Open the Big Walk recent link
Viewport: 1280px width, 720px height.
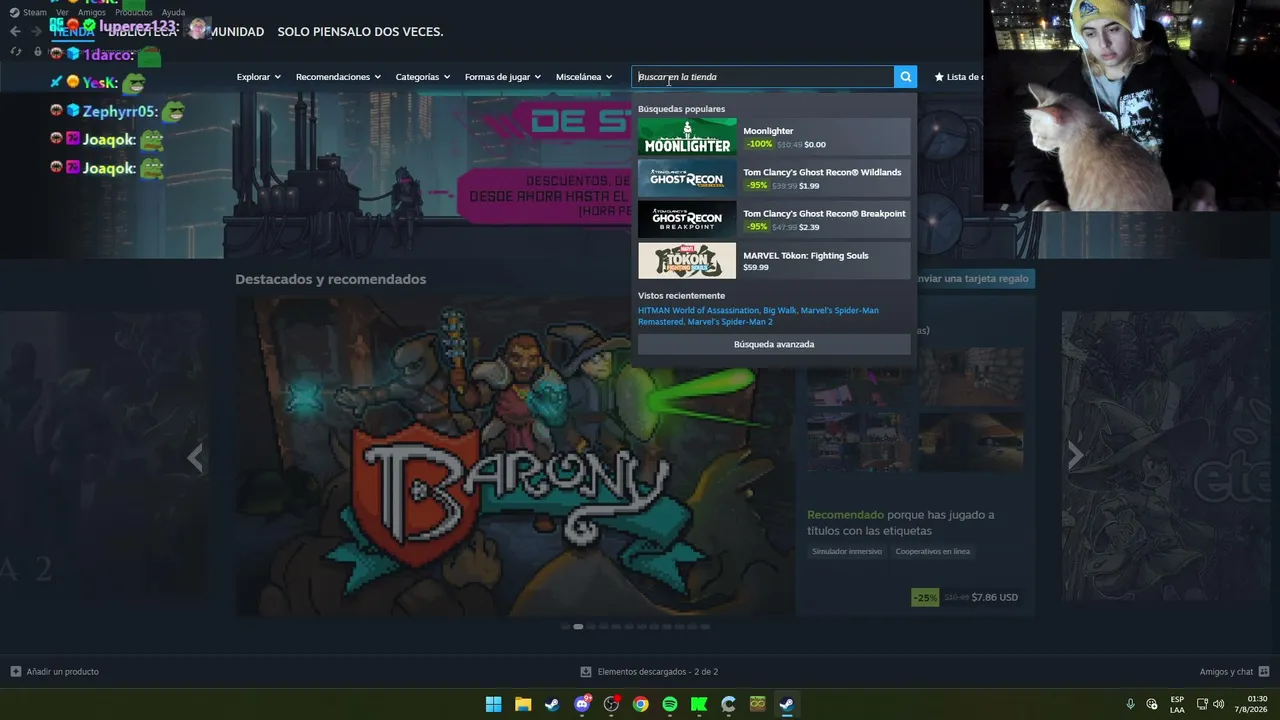click(779, 311)
